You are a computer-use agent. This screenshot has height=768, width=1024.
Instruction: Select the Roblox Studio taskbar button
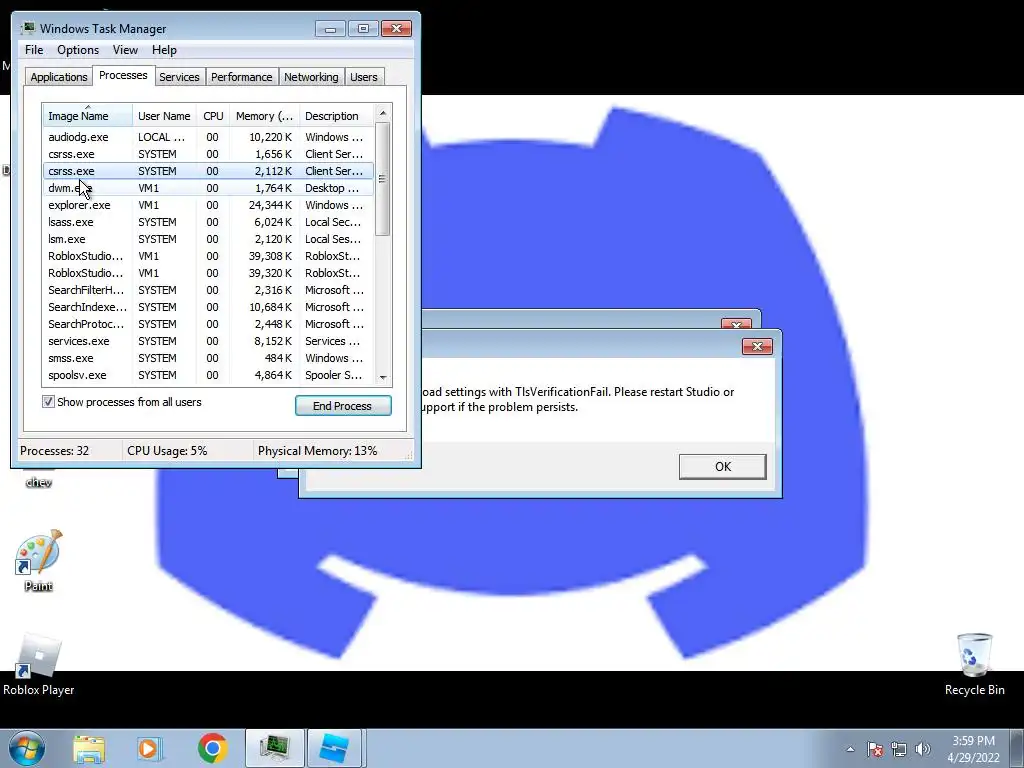pyautogui.click(x=334, y=748)
